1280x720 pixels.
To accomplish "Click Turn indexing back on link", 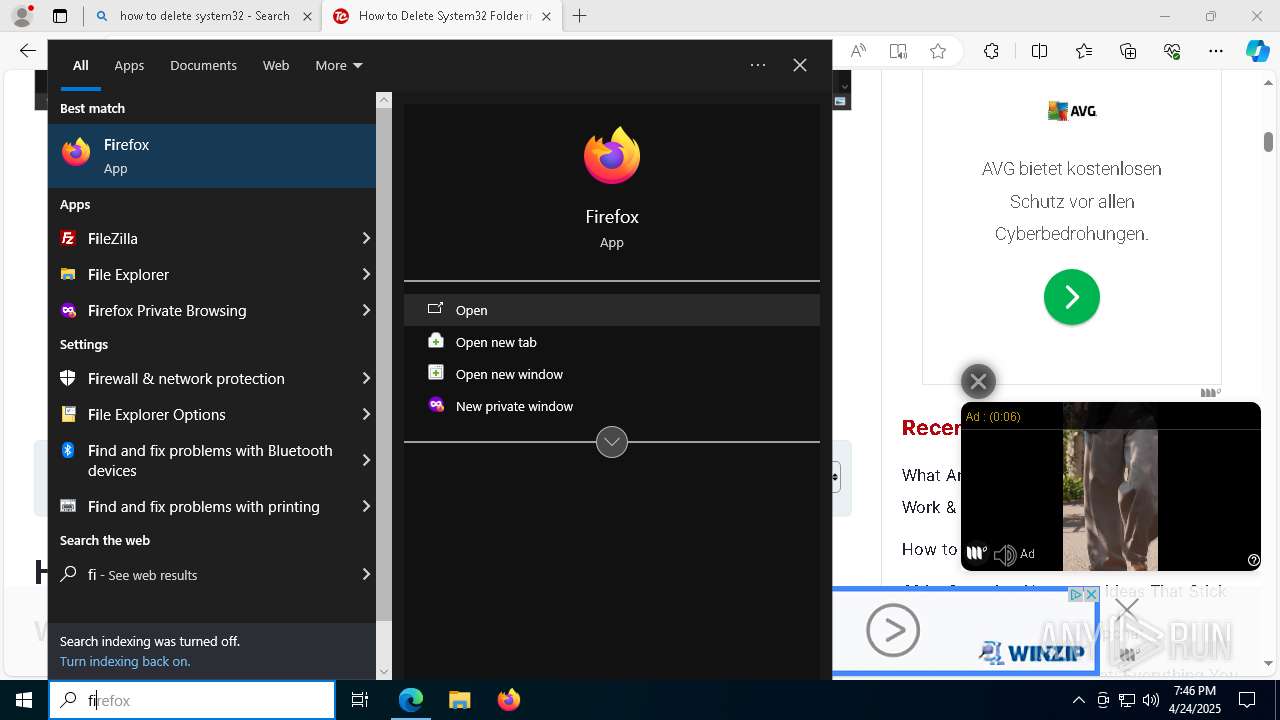I will (x=125, y=661).
